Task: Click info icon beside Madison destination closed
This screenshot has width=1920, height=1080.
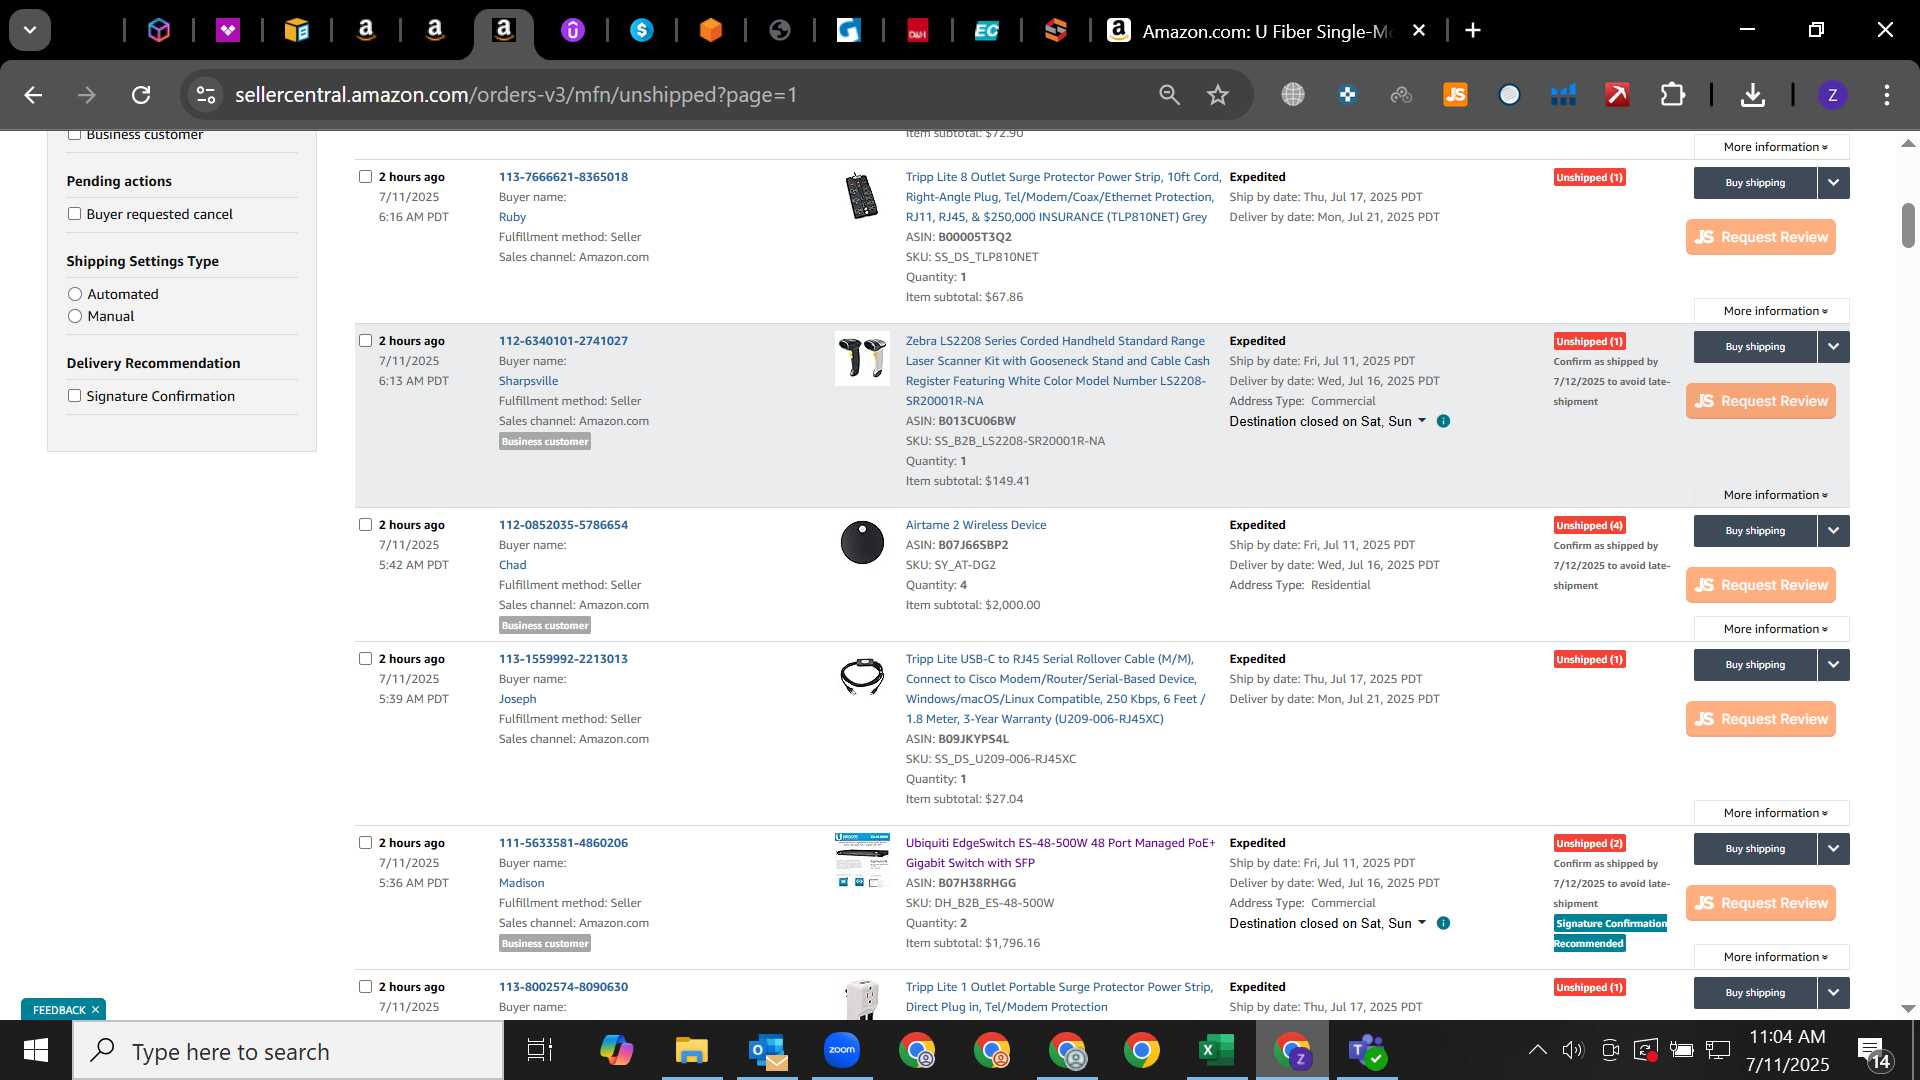Action: 1443,923
